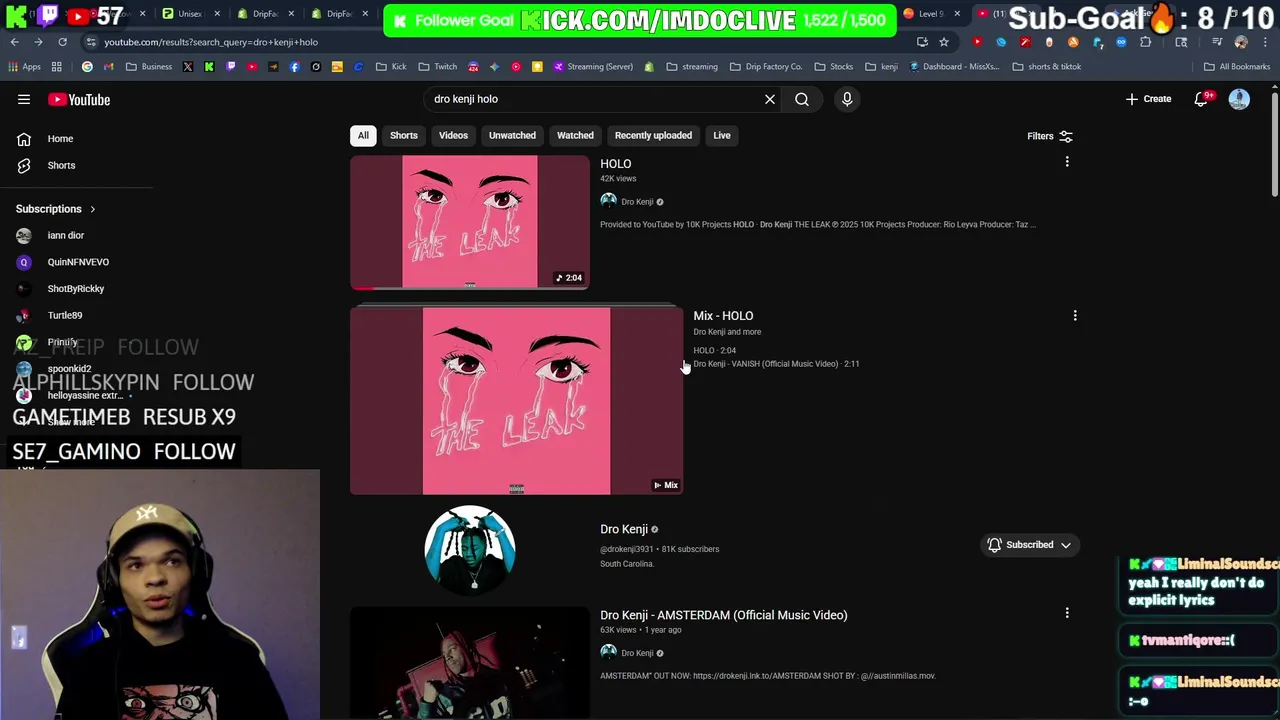Viewport: 1280px width, 720px height.
Task: Select the Recently uploaded chip
Action: [653, 135]
